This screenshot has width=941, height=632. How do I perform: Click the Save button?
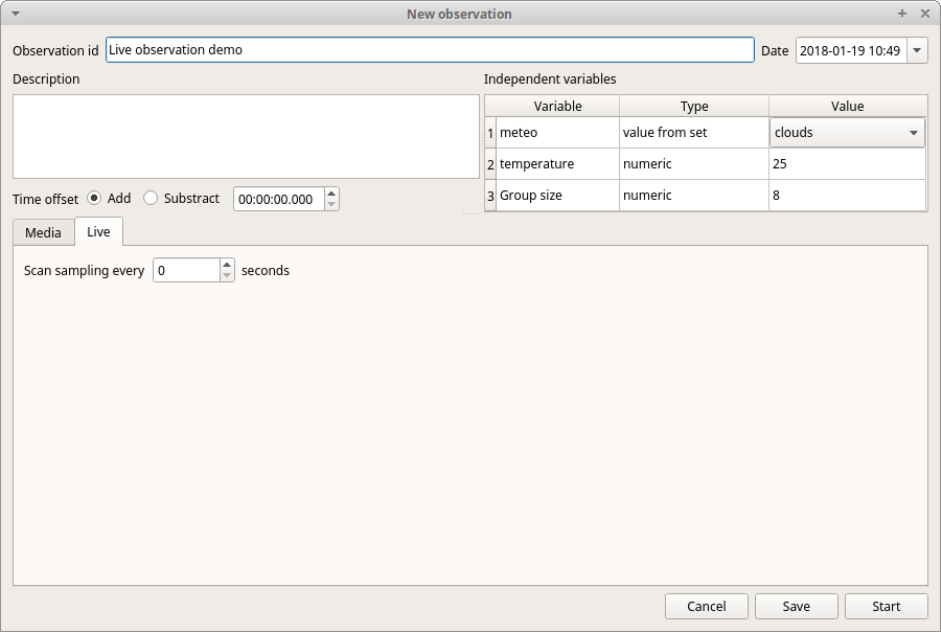point(796,606)
